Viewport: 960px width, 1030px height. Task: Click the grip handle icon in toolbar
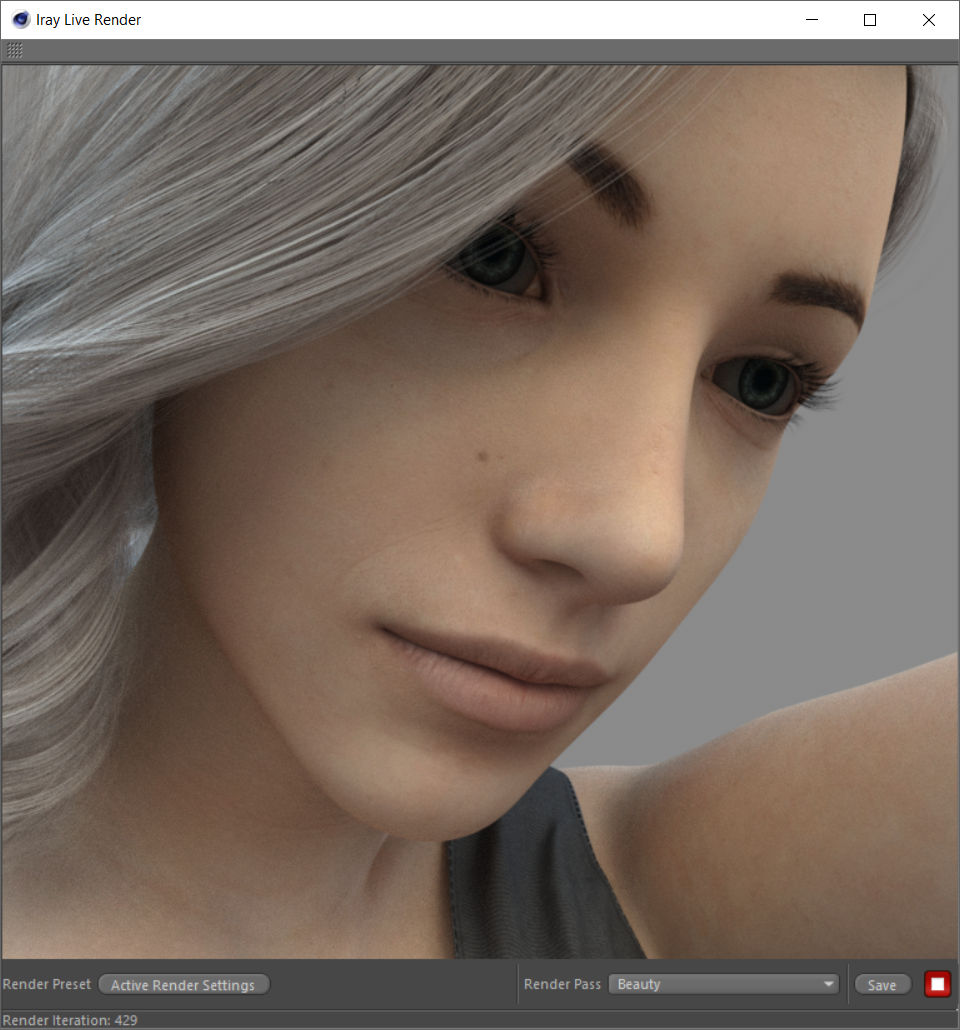click(x=14, y=51)
